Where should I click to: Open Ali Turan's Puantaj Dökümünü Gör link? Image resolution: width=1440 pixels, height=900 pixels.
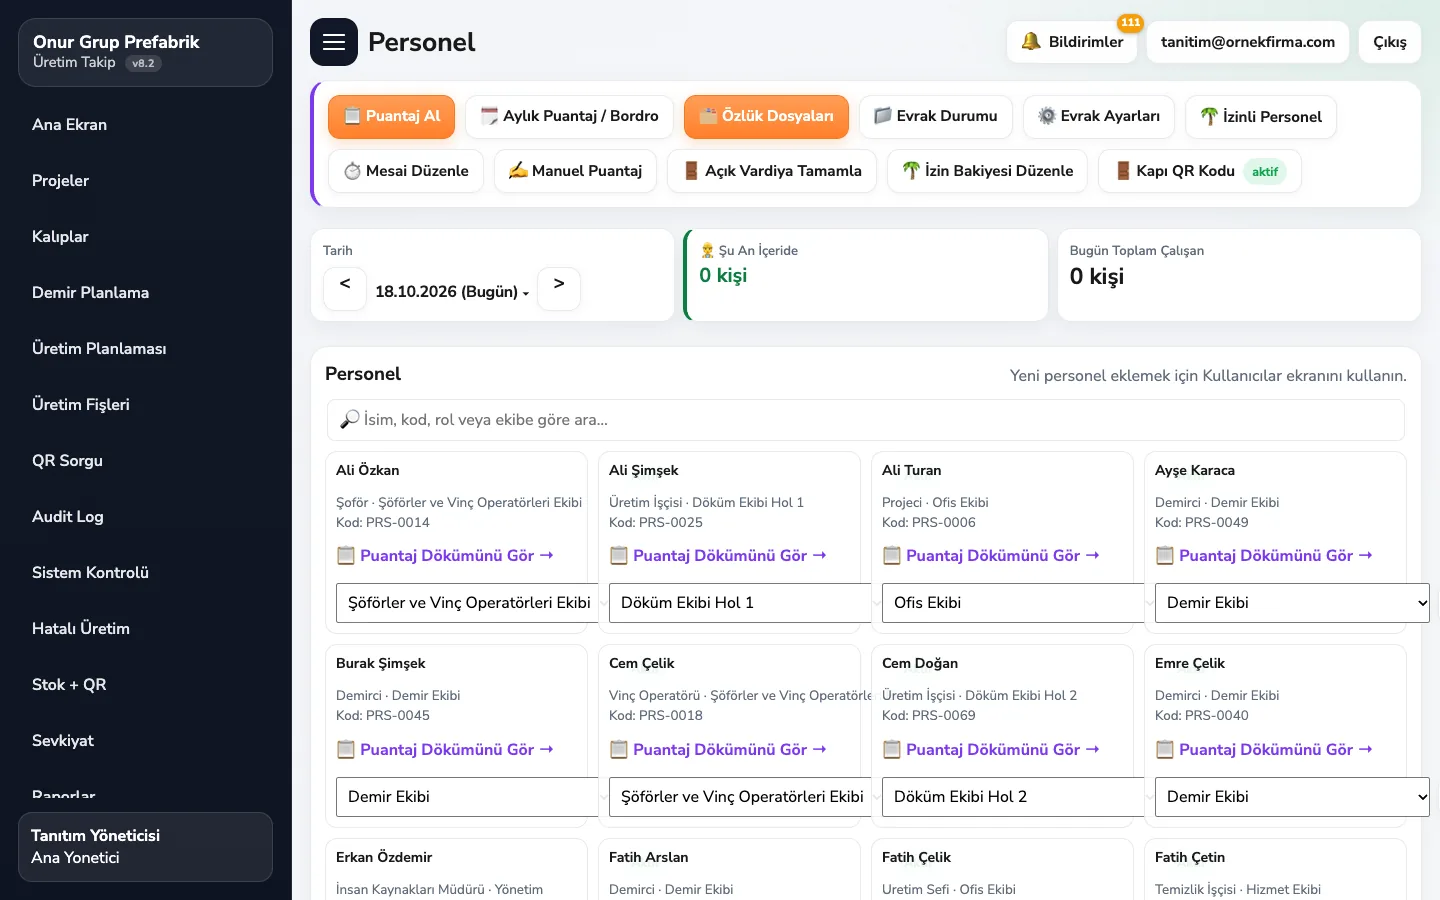[991, 555]
